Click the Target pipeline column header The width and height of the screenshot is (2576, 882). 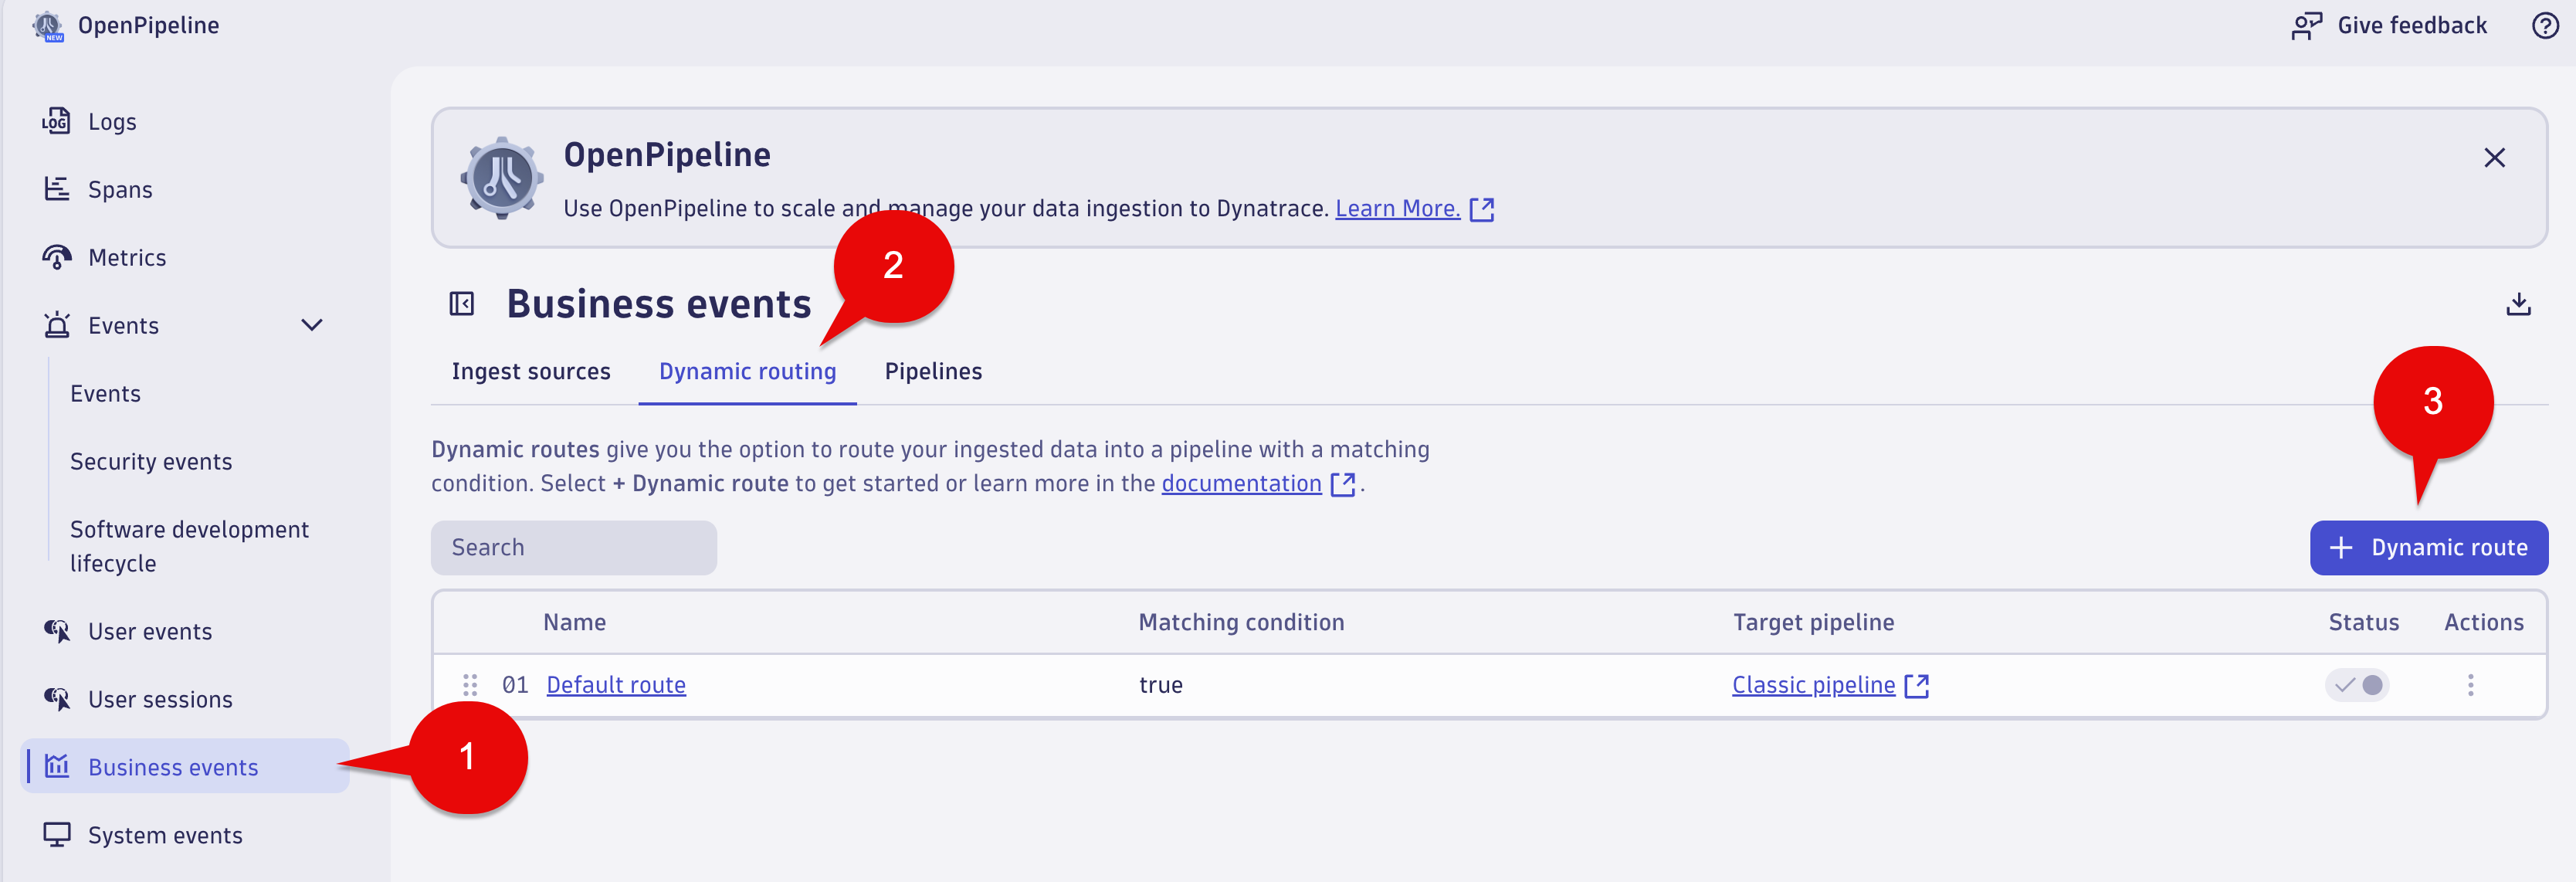(x=1813, y=622)
